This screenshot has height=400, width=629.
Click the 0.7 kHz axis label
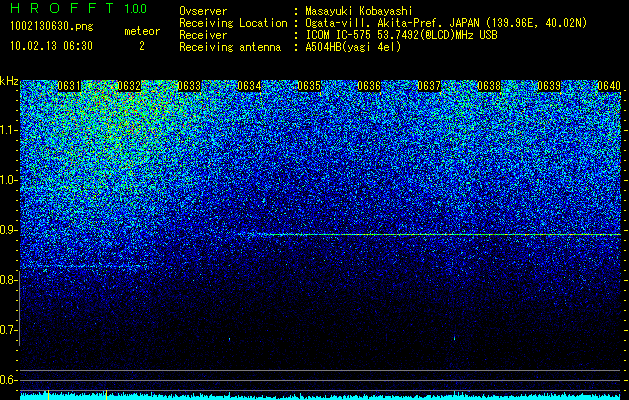[x=9, y=330]
